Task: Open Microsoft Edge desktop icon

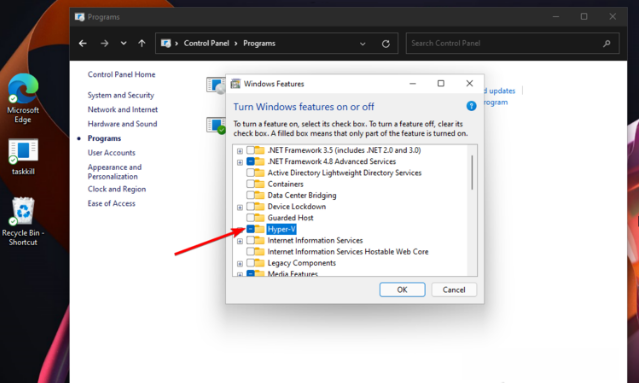Action: click(x=23, y=98)
